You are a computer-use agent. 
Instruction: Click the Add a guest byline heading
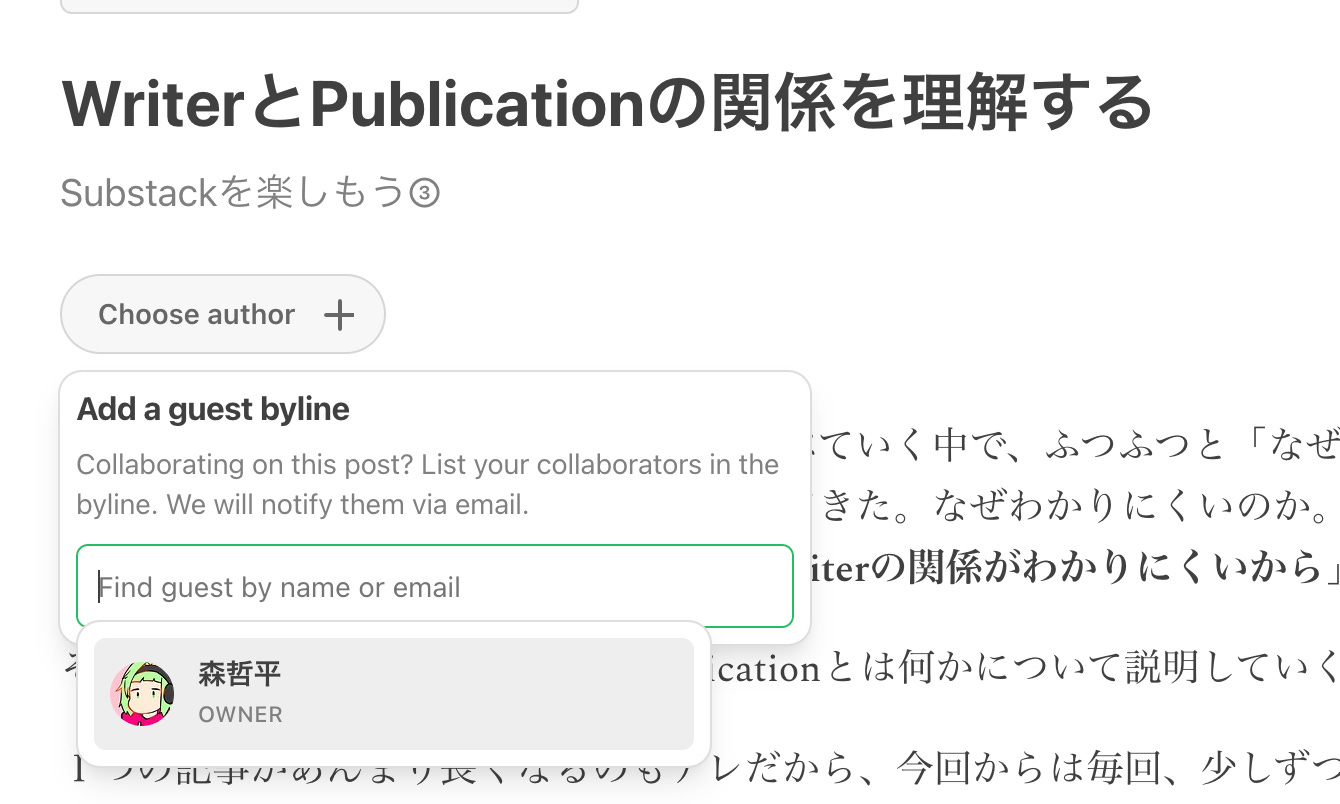coord(213,409)
